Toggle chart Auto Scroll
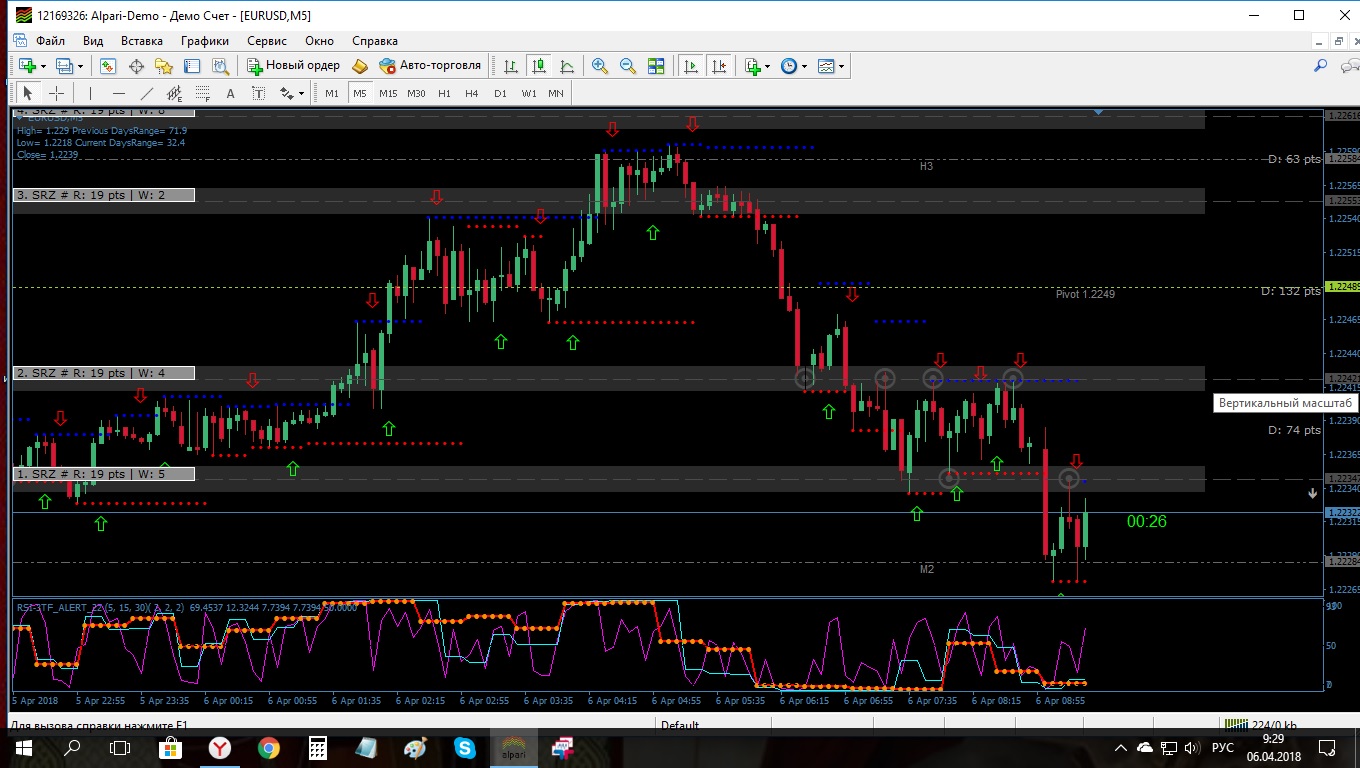The height and width of the screenshot is (768, 1360). (x=690, y=66)
